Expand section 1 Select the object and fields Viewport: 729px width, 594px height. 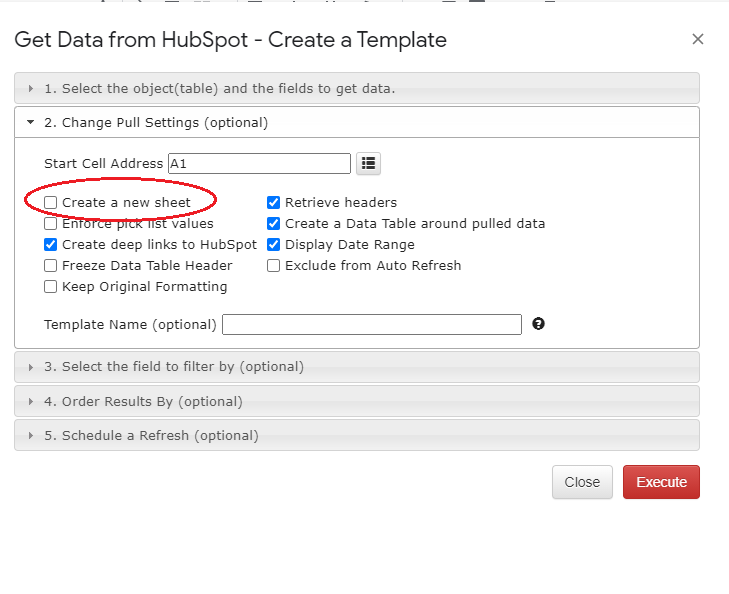357,88
